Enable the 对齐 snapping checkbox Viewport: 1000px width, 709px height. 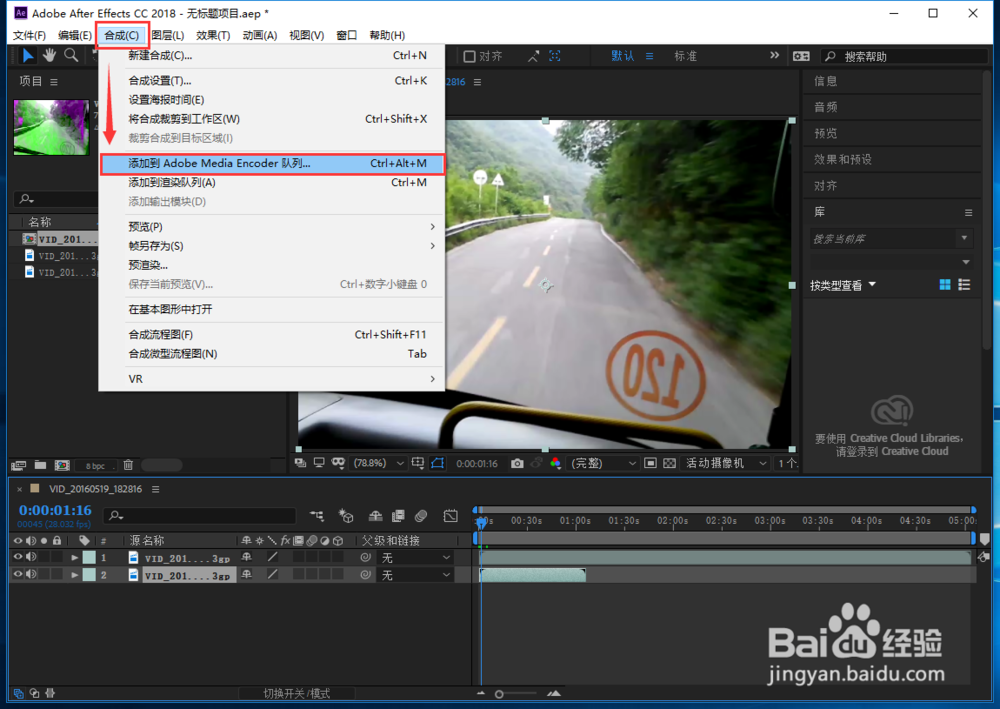point(469,56)
